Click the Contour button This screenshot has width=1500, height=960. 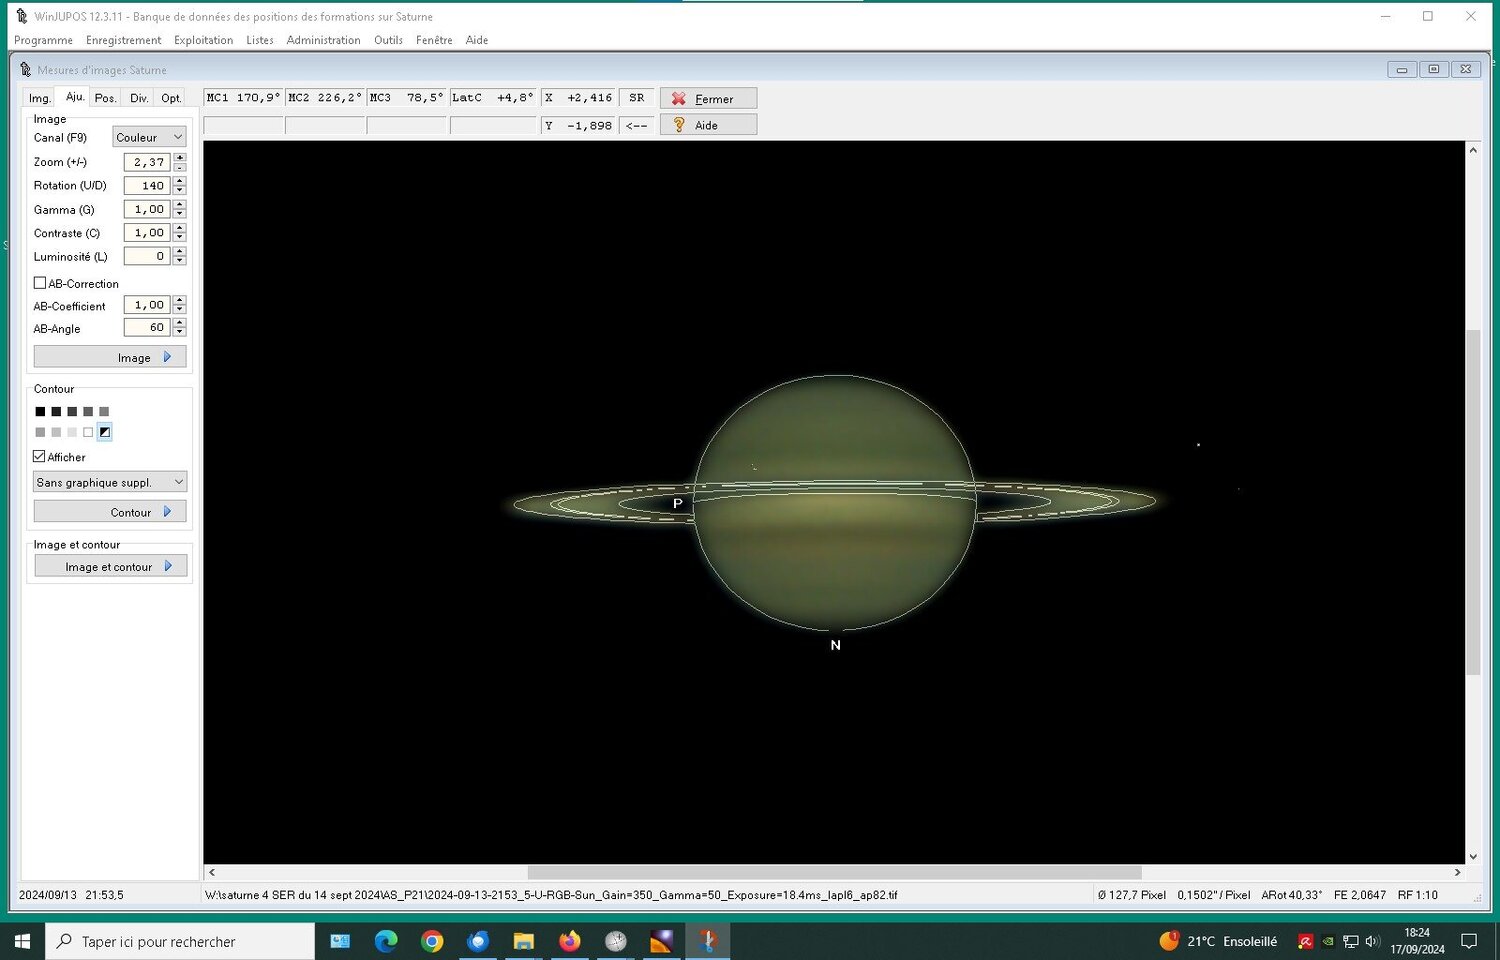[x=110, y=512]
